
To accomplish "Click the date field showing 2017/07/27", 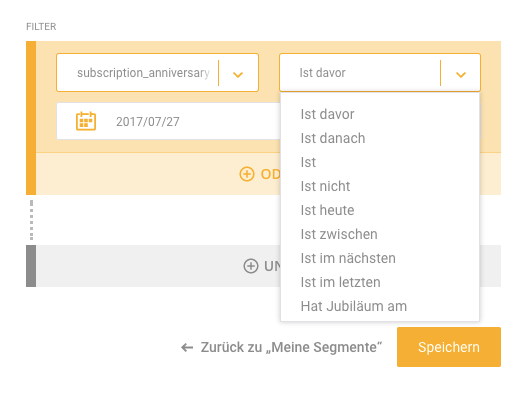I will point(168,121).
